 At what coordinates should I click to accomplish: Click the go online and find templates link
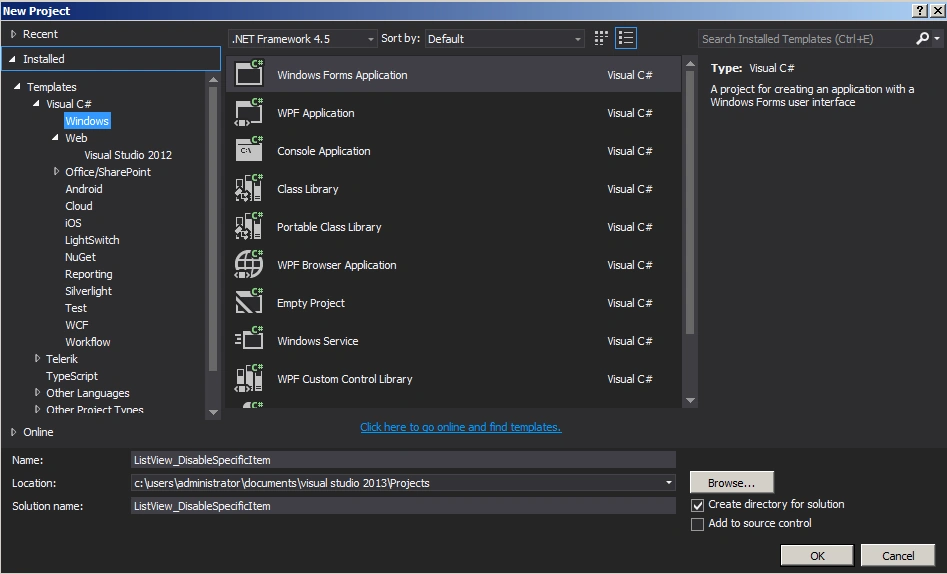pyautogui.click(x=461, y=427)
